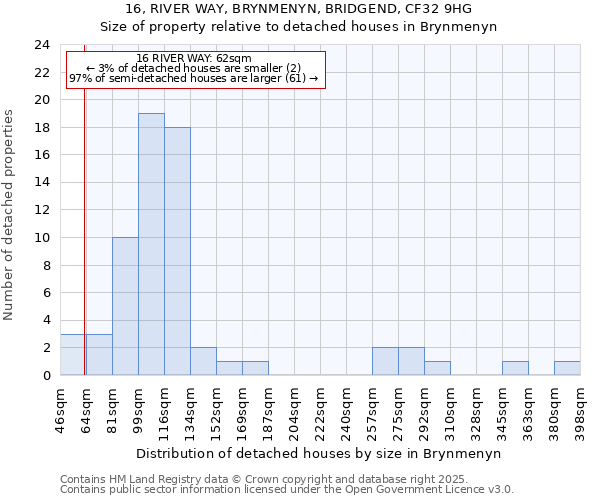
Task: Click the x-axis tick label '363sqm'
Action: click(528, 415)
